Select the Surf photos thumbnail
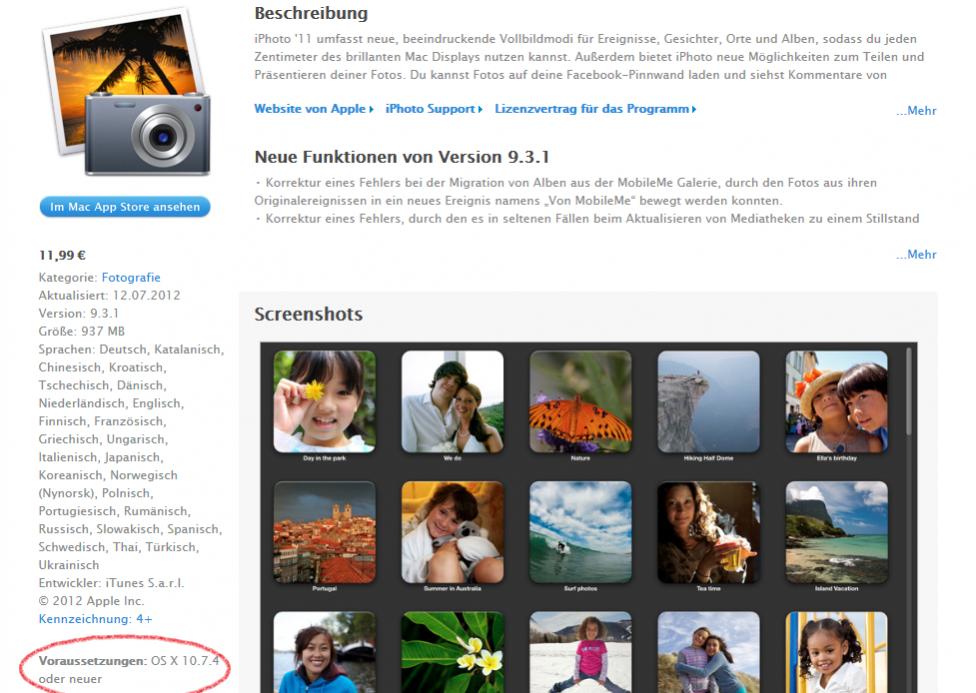The height and width of the screenshot is (693, 976). tap(580, 532)
